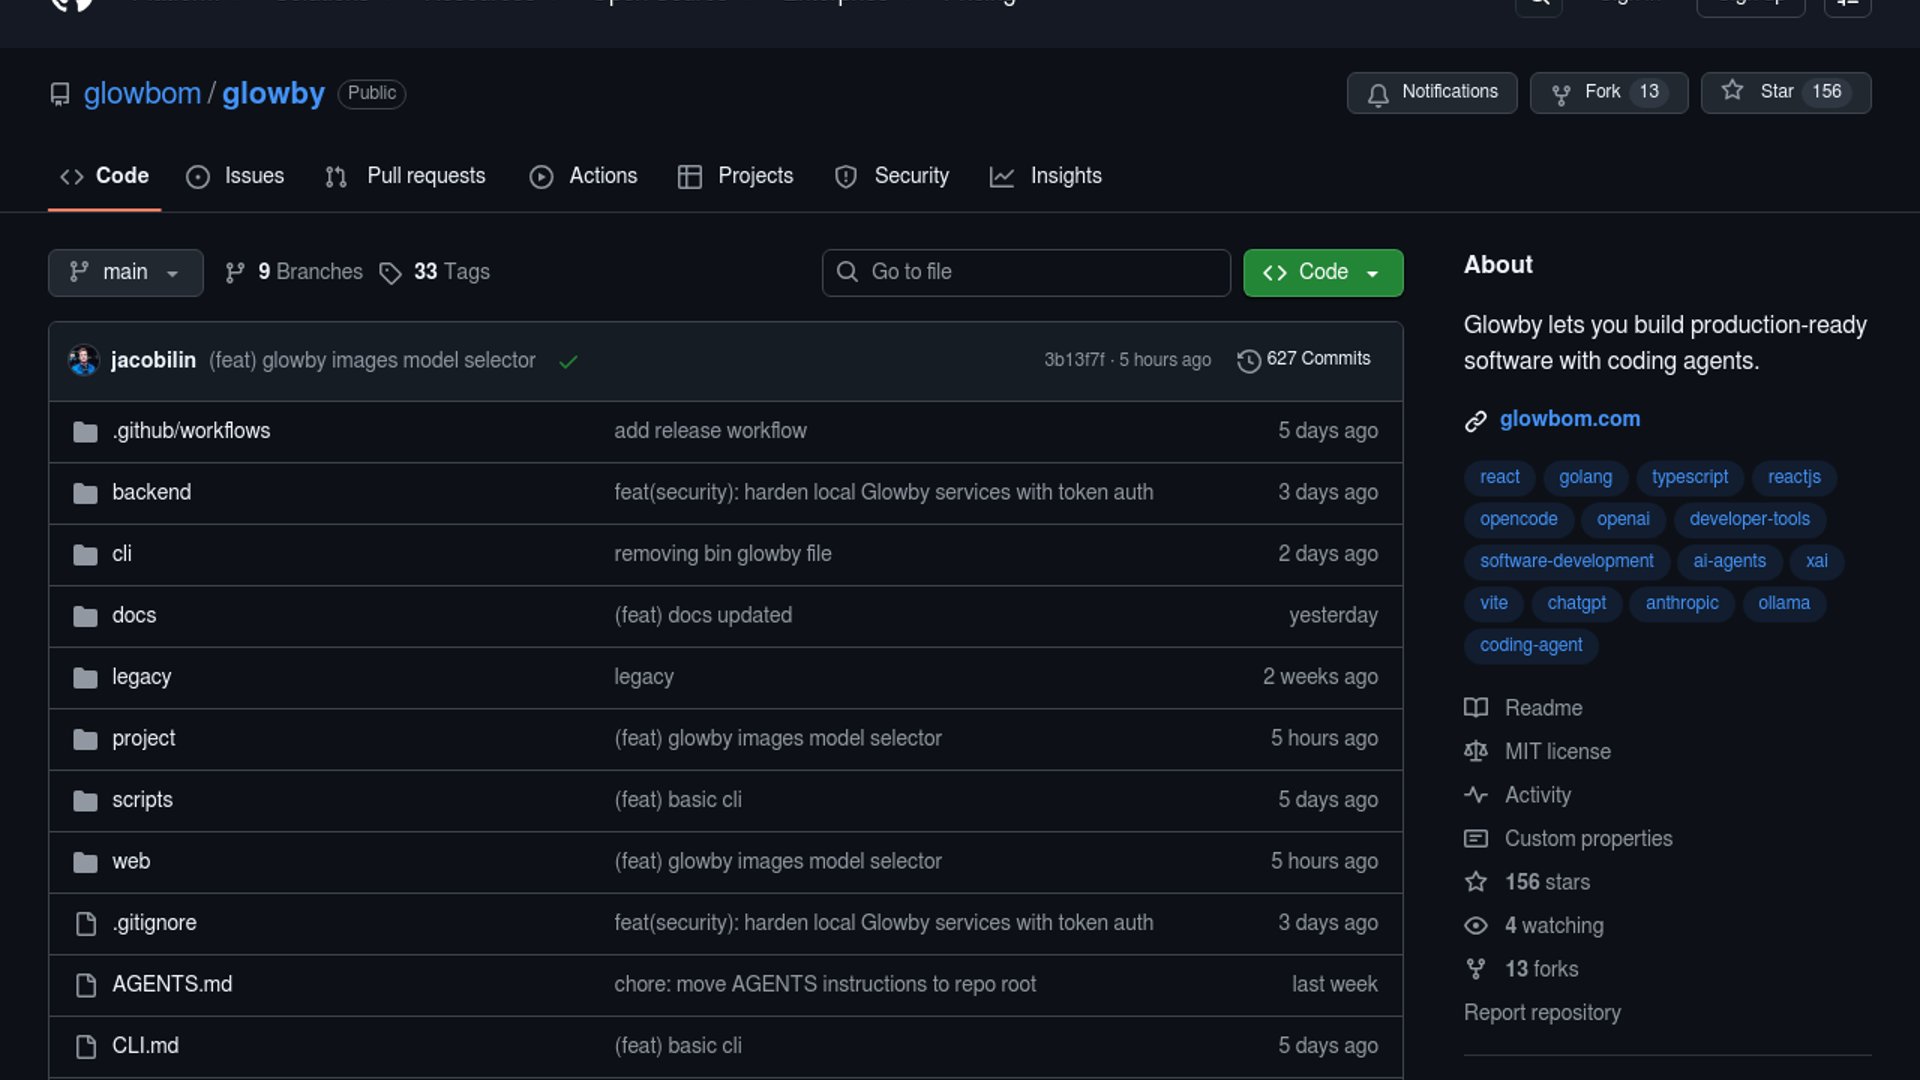Click the typescript topic tag

(x=1689, y=477)
